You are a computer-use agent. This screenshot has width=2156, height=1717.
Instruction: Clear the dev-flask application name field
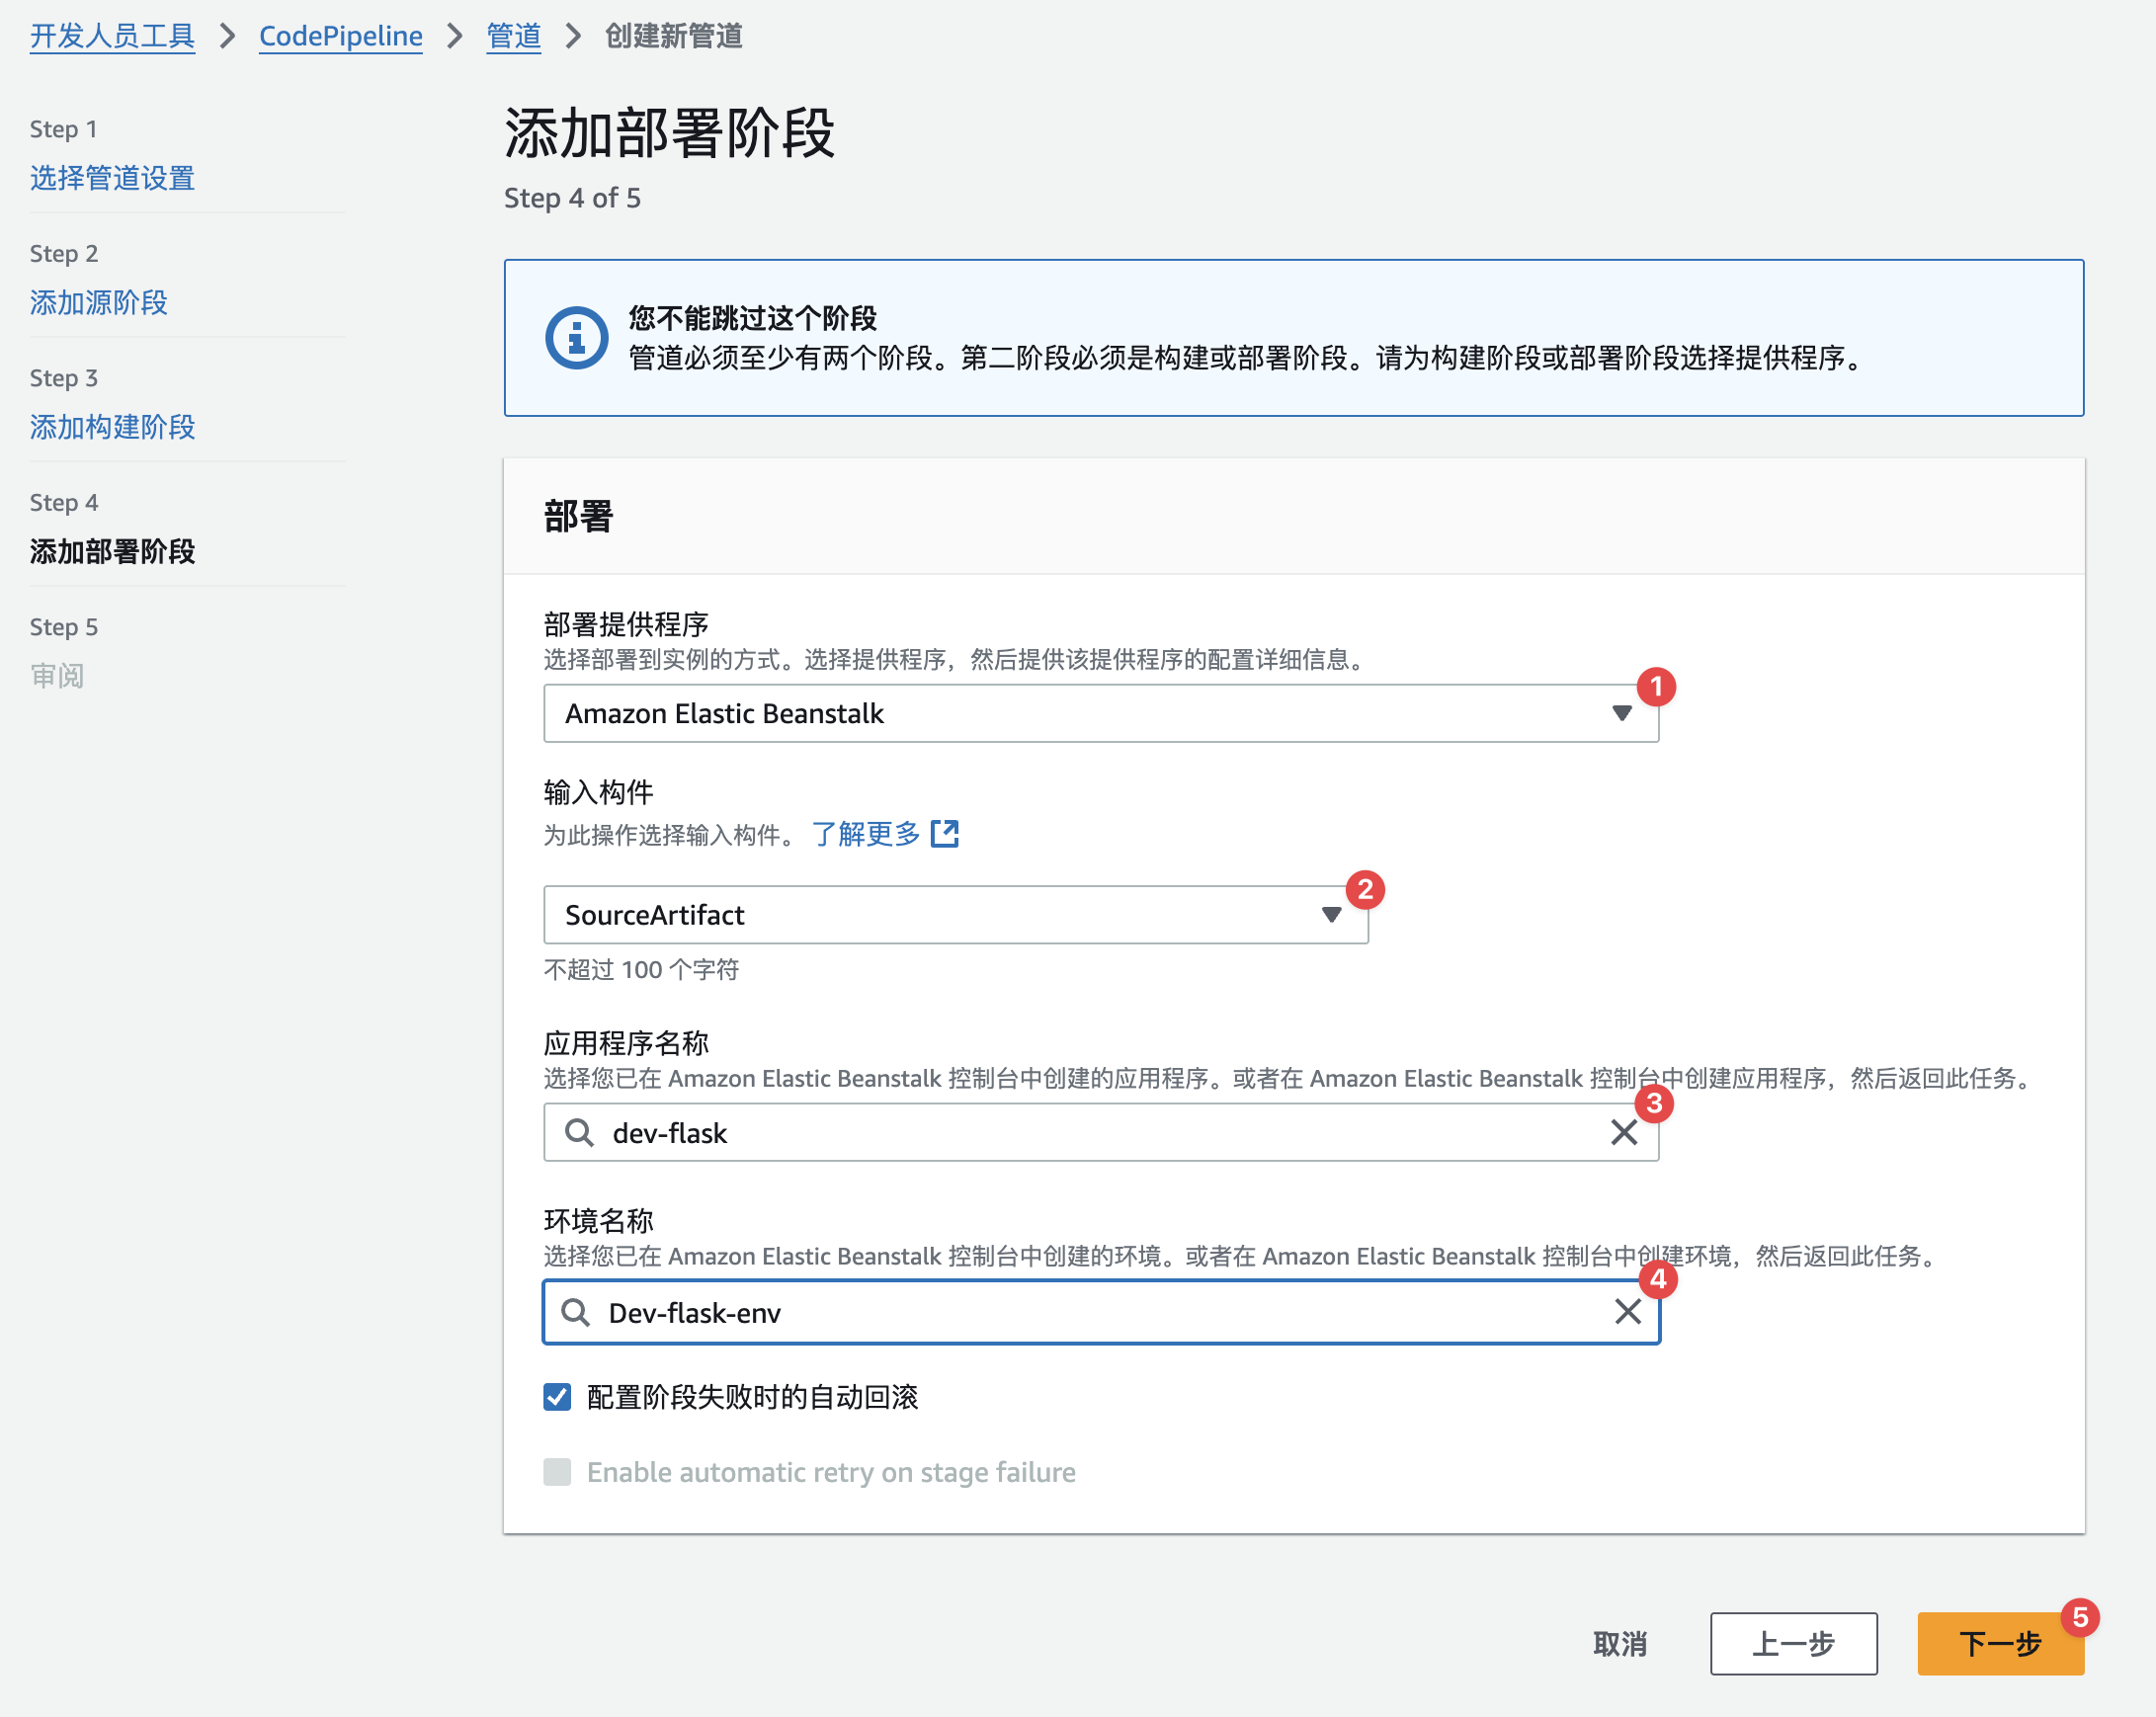(x=1624, y=1132)
